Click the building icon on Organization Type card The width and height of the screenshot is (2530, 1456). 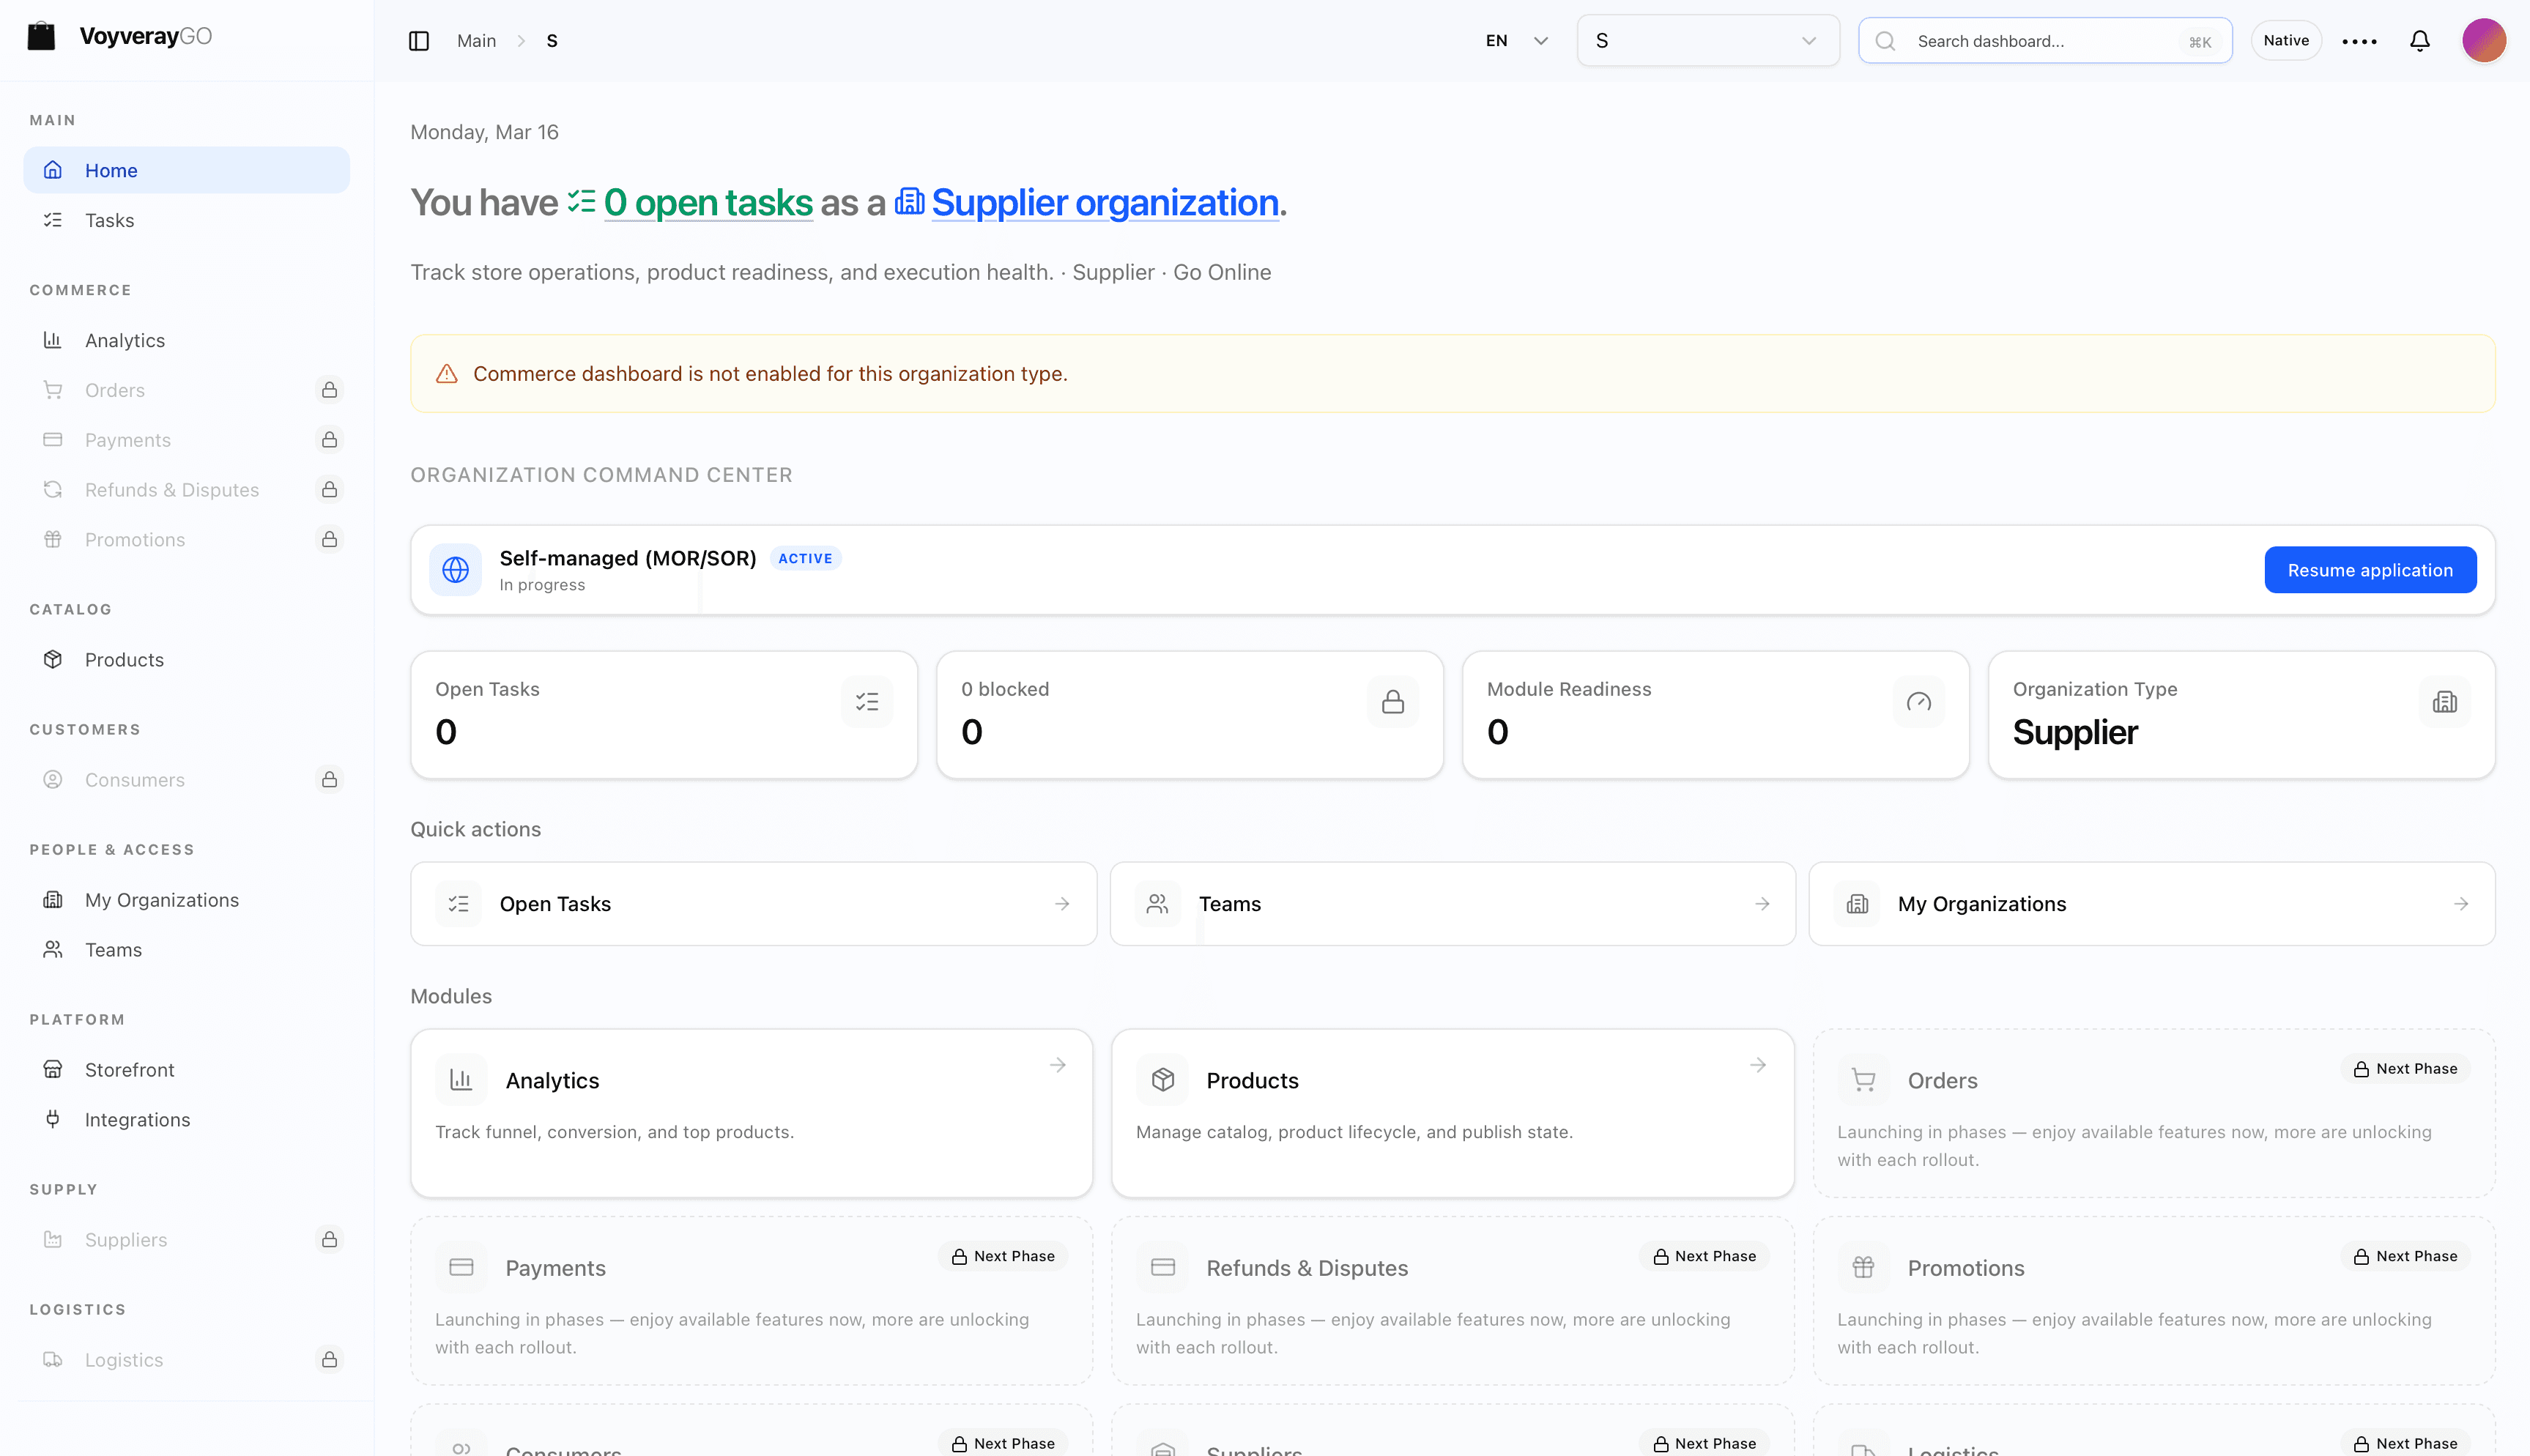(2445, 702)
